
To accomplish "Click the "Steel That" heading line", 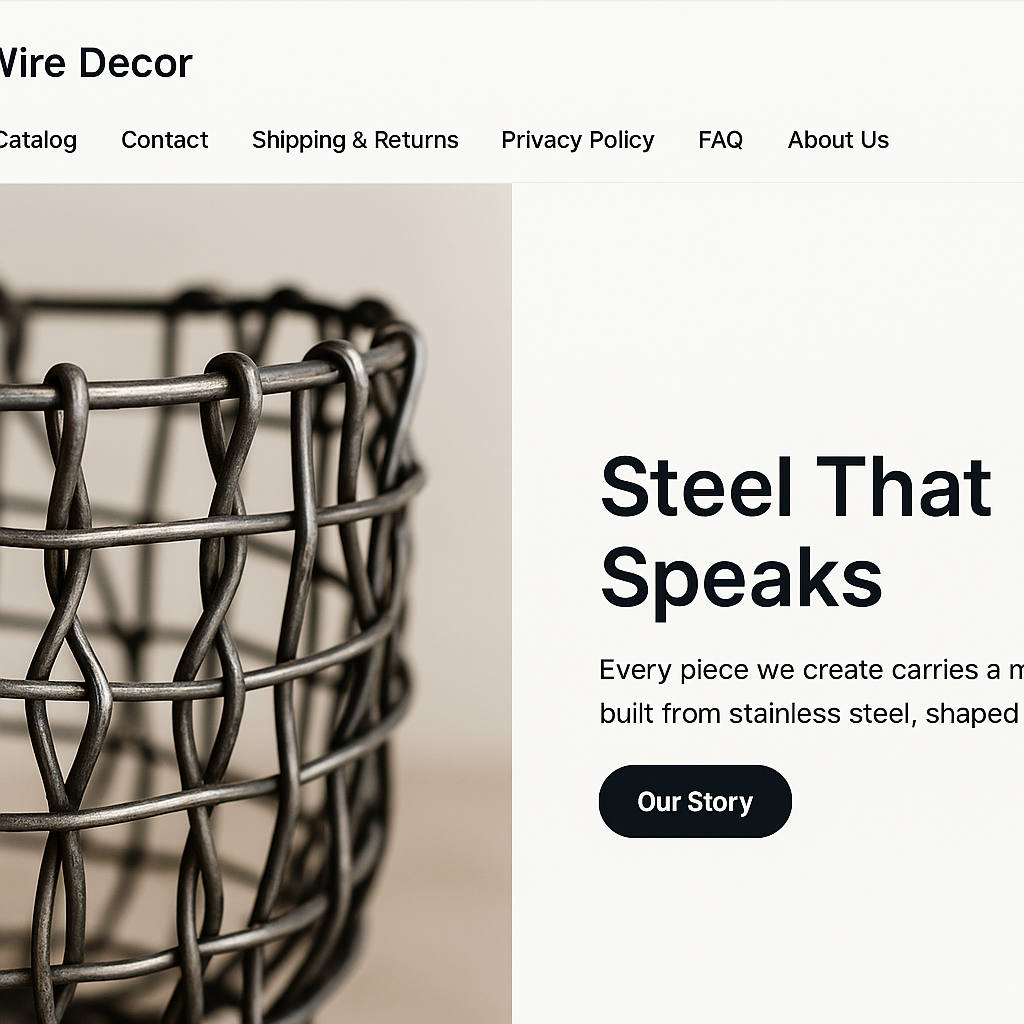I will (x=795, y=488).
